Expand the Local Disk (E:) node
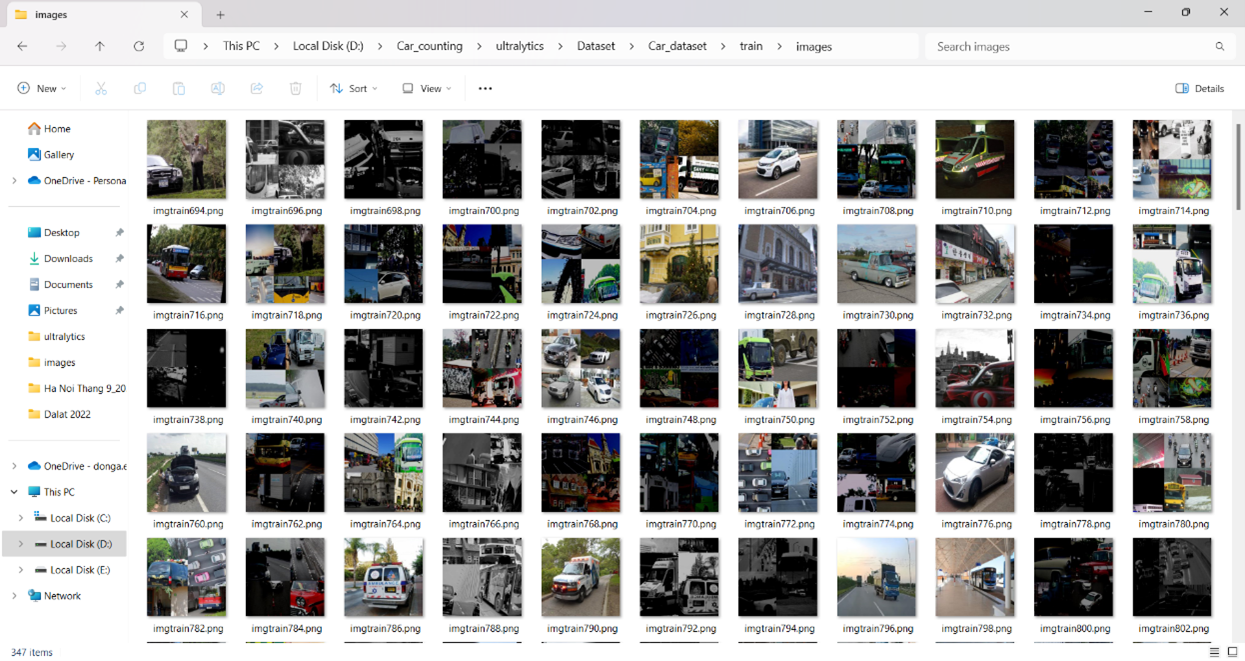 click(x=21, y=570)
